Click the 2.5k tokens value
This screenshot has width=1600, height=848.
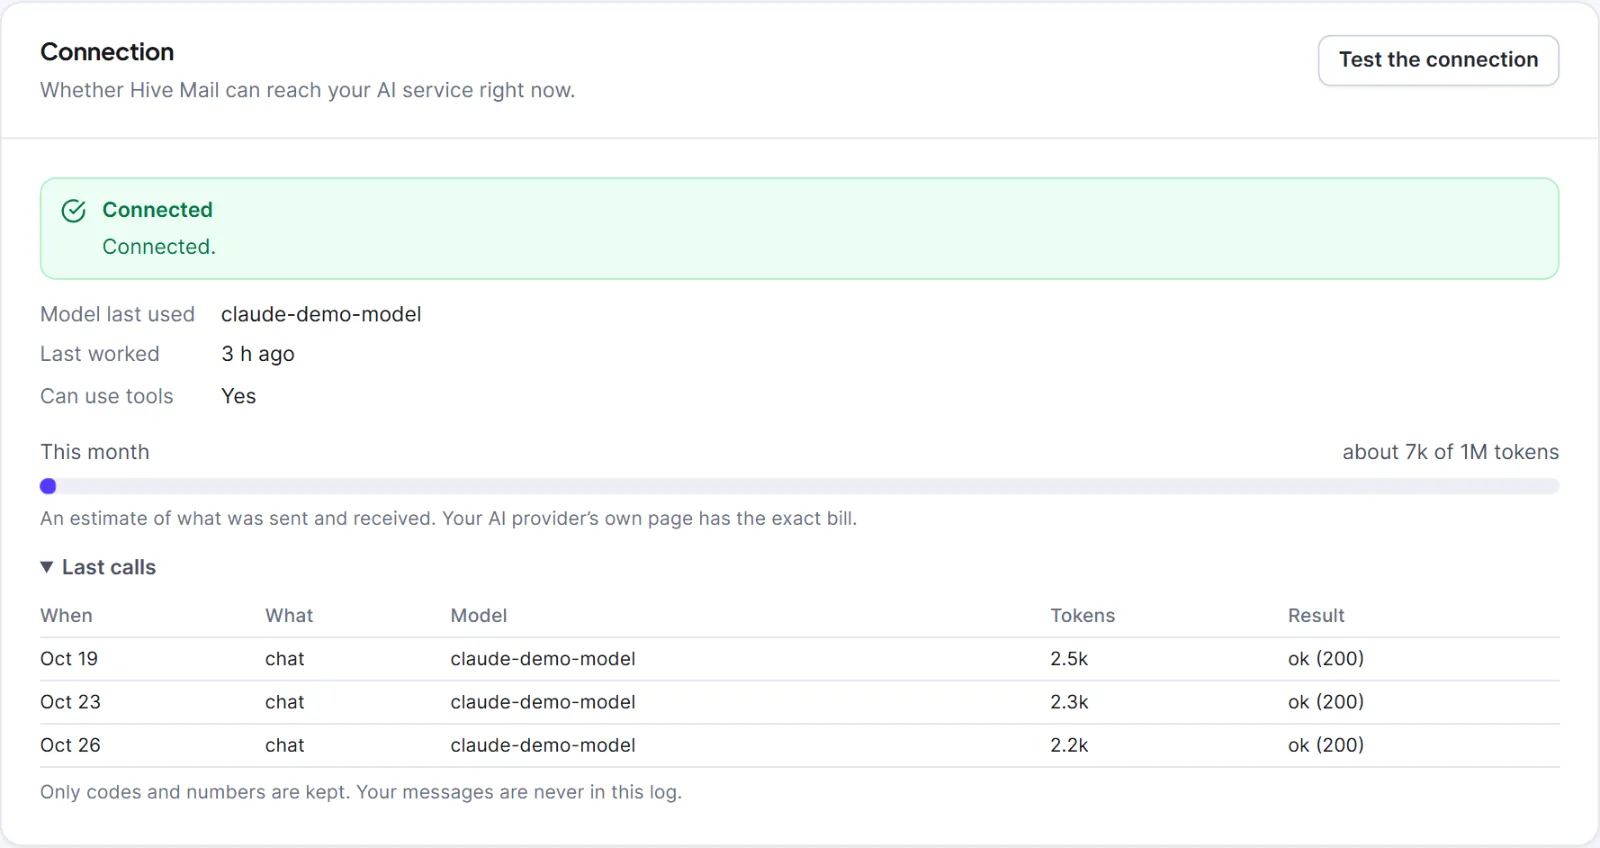tap(1069, 659)
